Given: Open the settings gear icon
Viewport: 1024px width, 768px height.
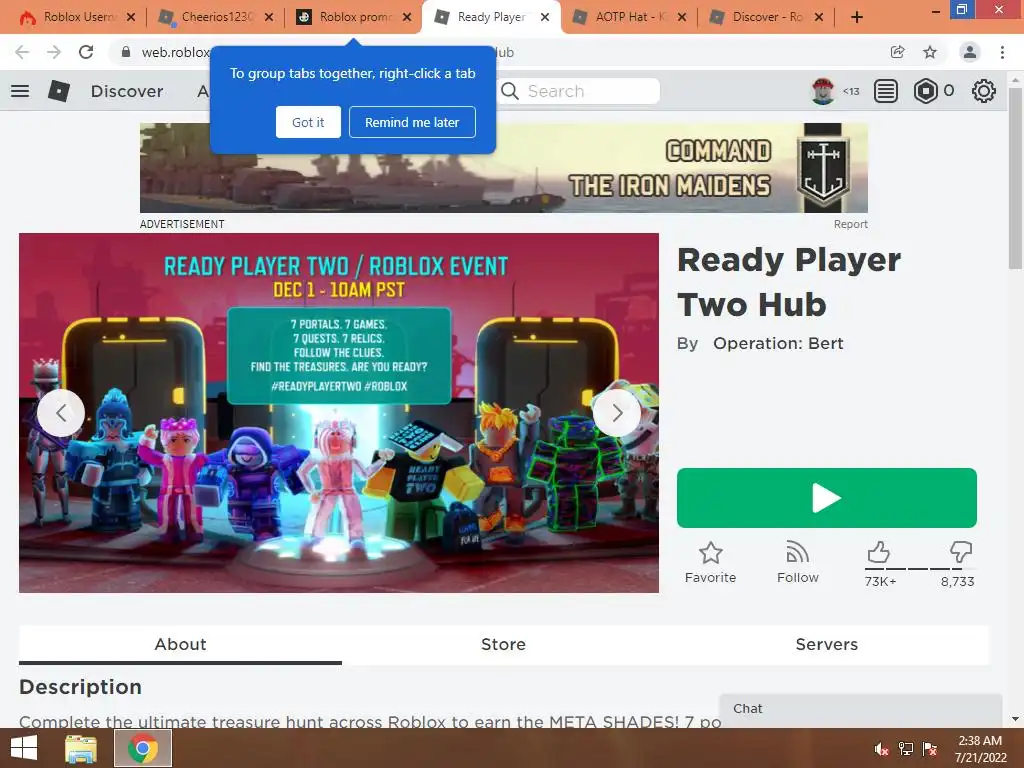Looking at the screenshot, I should coord(984,91).
